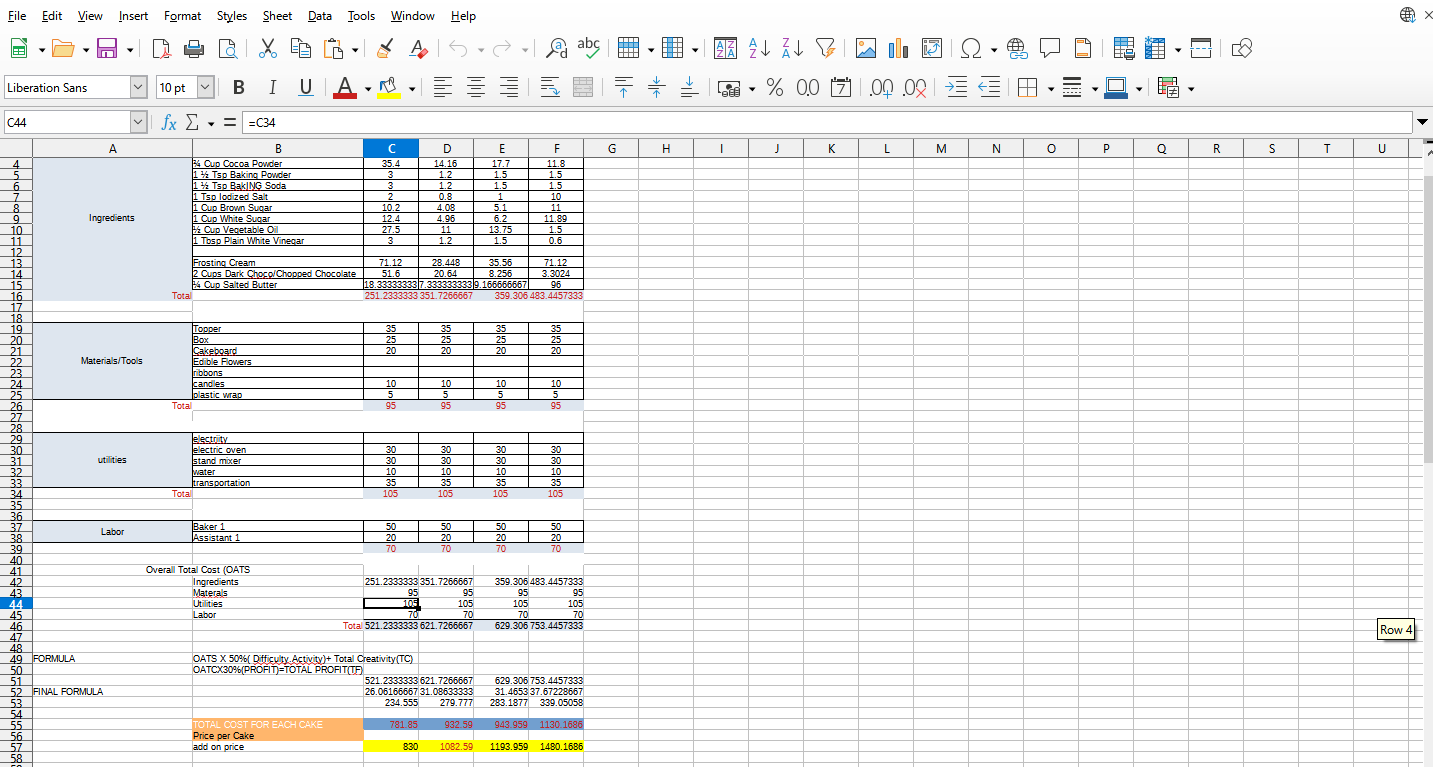Select column G header
The height and width of the screenshot is (767, 1433).
tap(611, 149)
